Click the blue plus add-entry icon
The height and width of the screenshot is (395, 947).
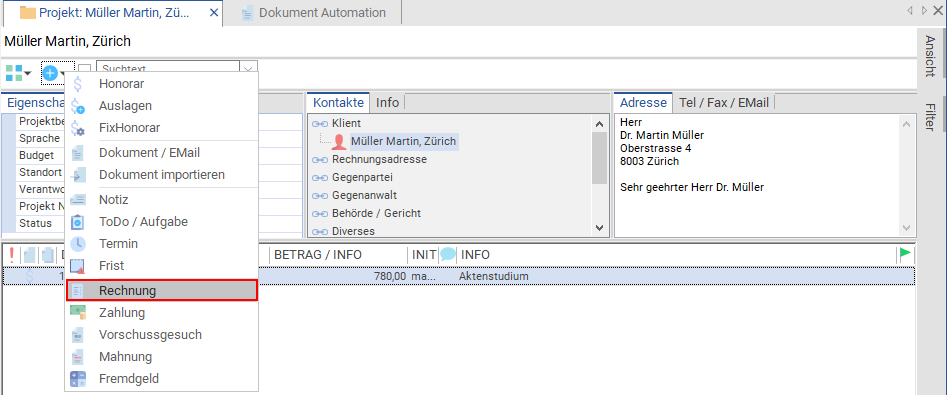(x=50, y=74)
